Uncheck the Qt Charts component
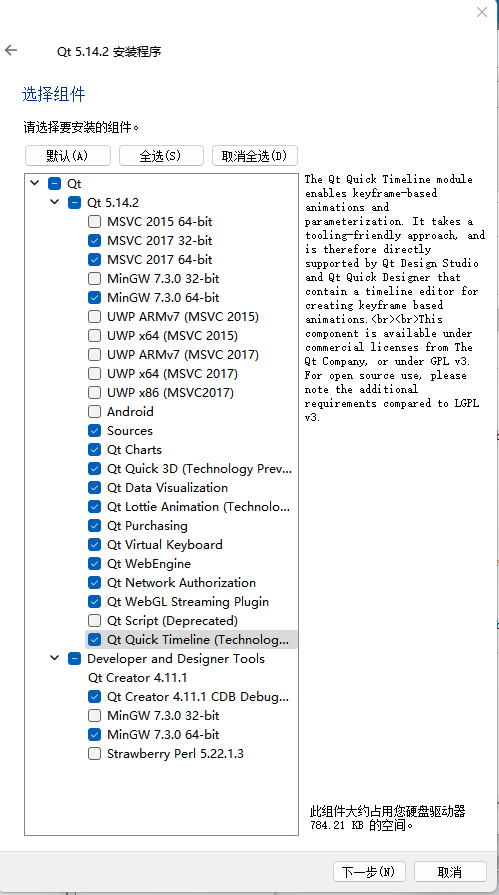This screenshot has height=895, width=499. pos(94,449)
